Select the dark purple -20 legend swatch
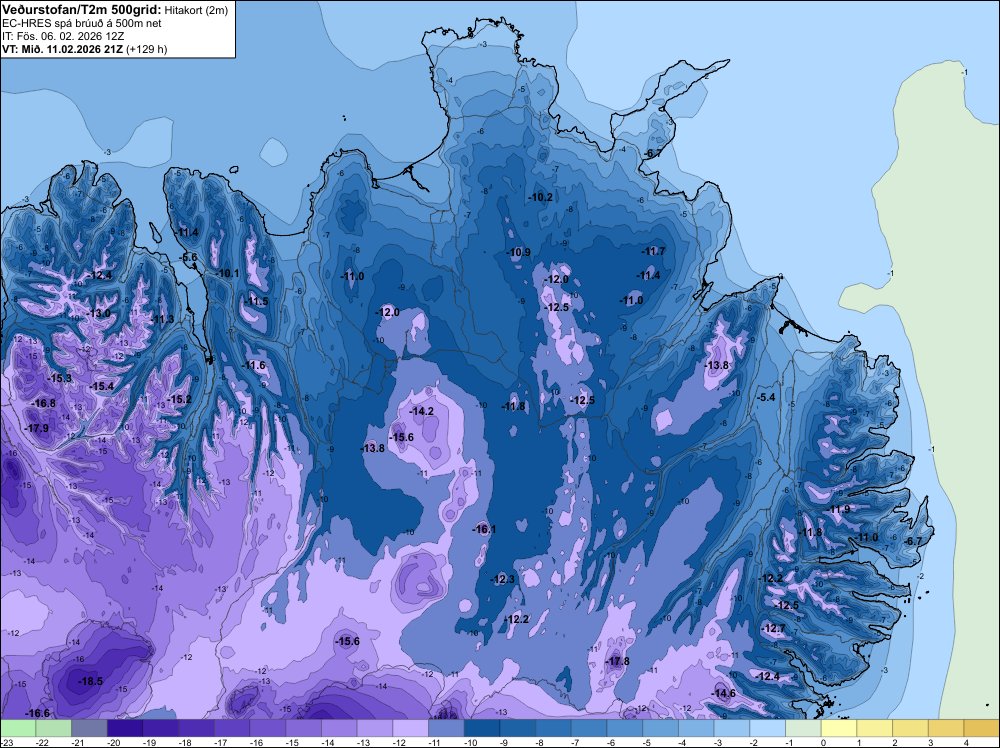This screenshot has width=1000, height=748. tap(125, 728)
